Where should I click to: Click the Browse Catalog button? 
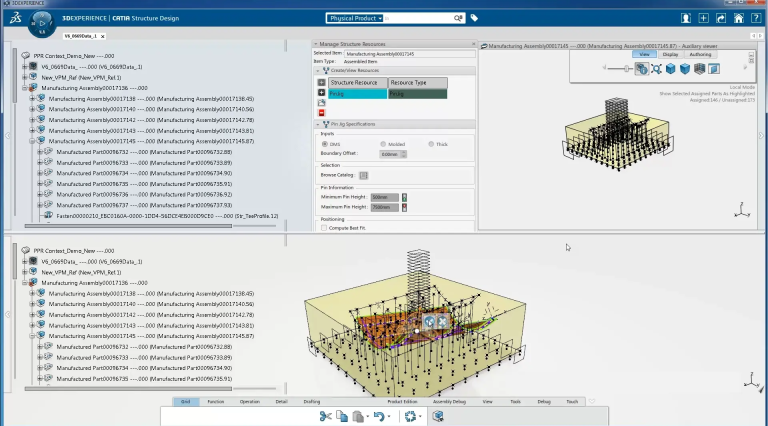(363, 175)
